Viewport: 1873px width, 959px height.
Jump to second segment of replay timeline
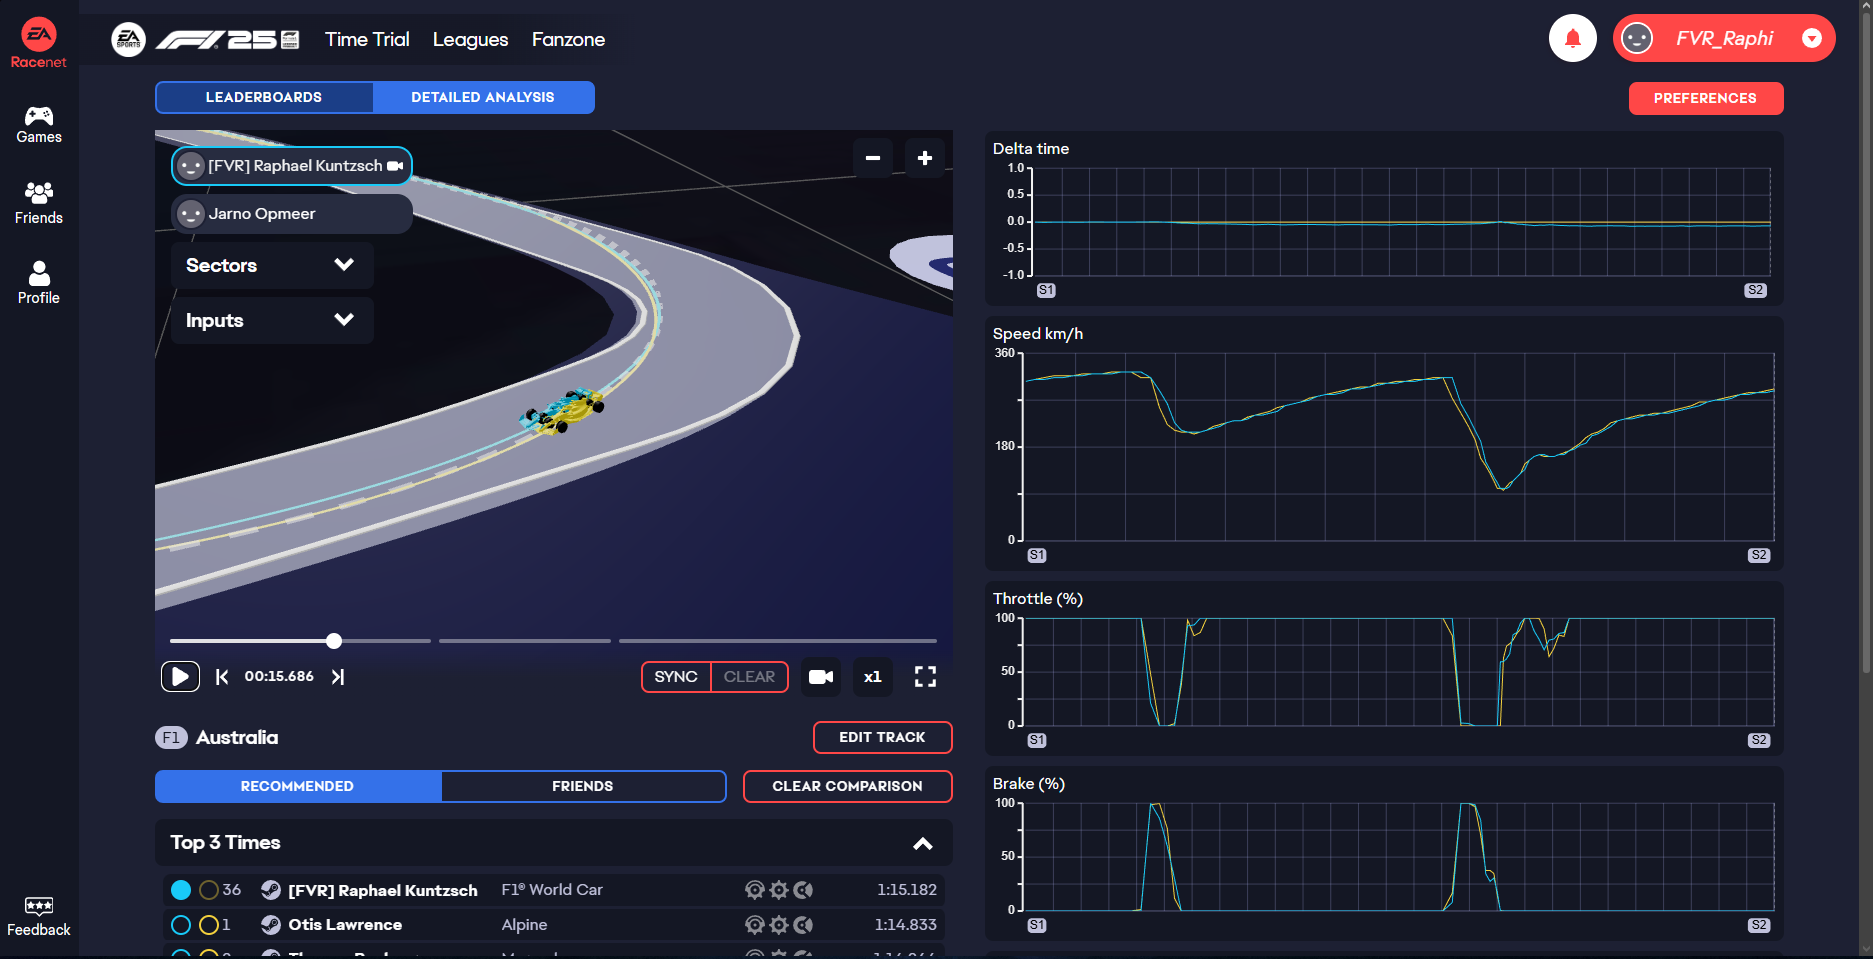click(524, 641)
